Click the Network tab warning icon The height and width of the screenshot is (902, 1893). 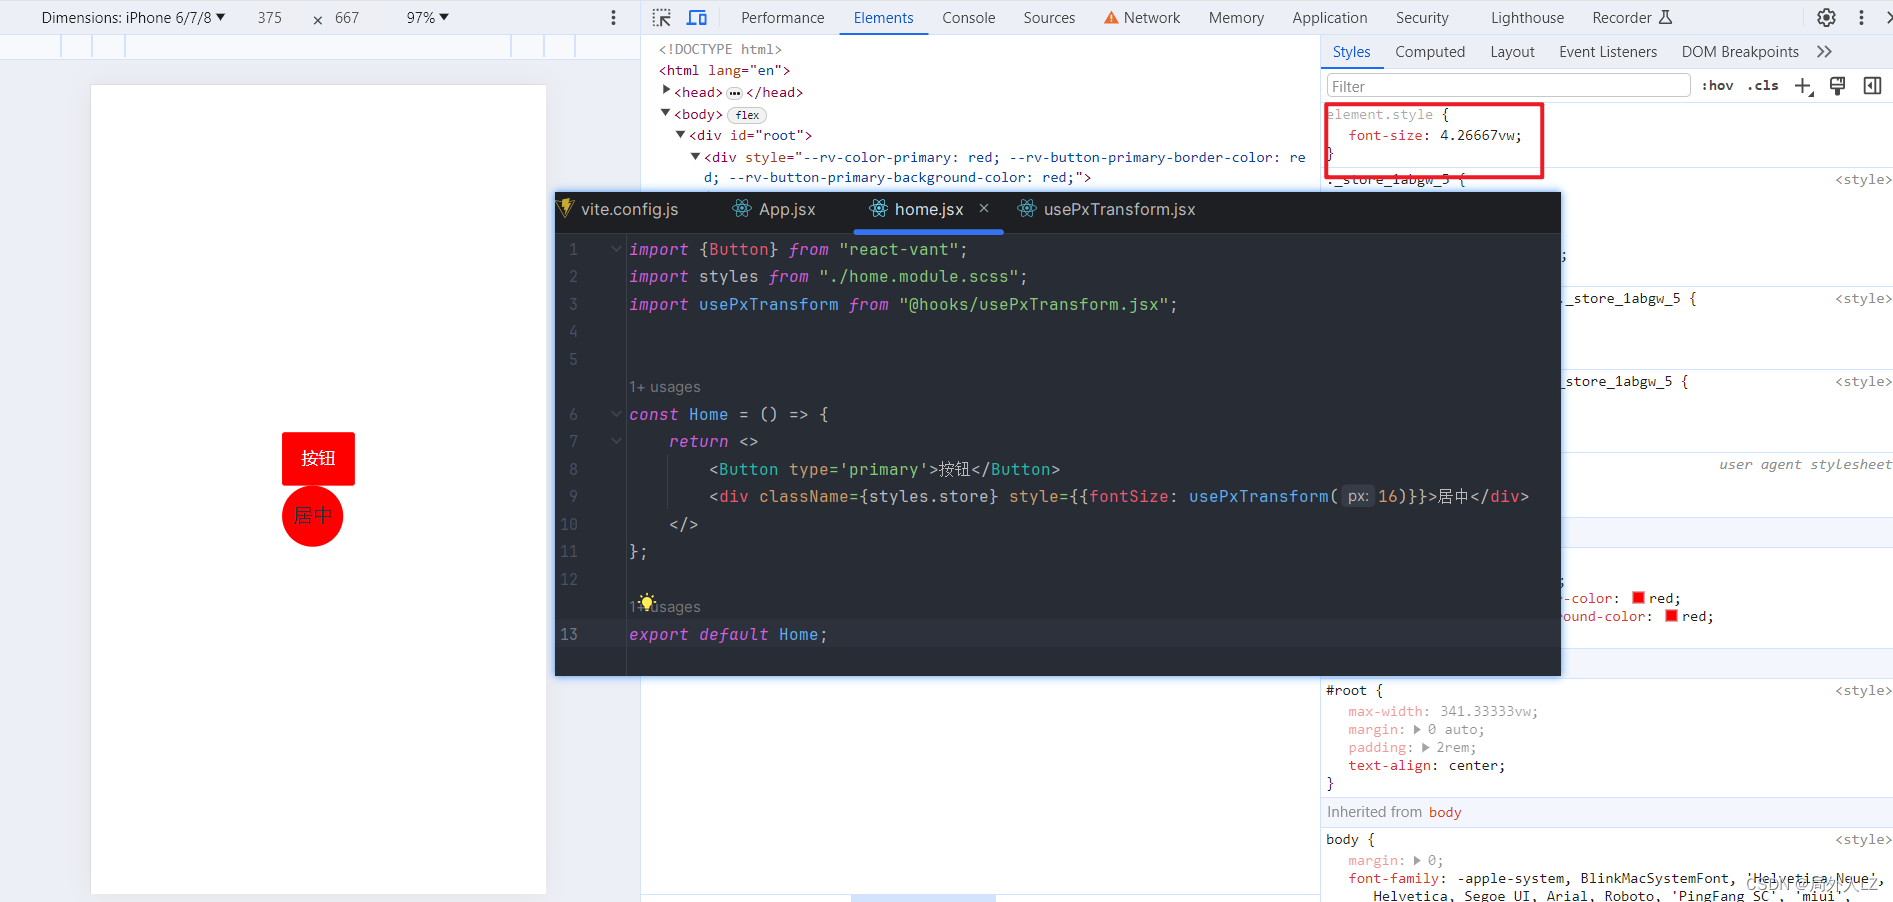(1110, 17)
